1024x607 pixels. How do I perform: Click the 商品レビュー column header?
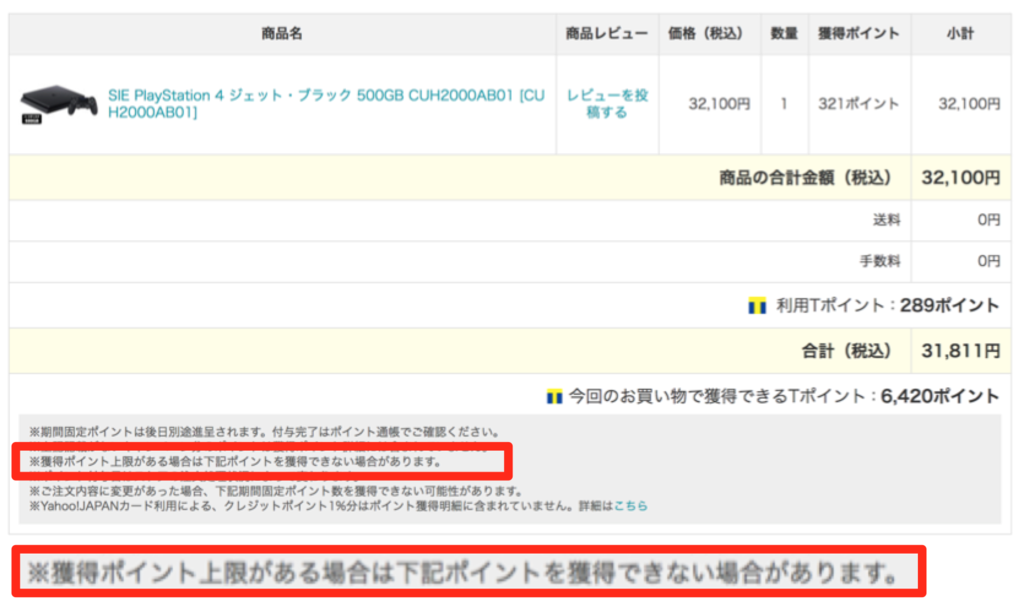tap(607, 34)
